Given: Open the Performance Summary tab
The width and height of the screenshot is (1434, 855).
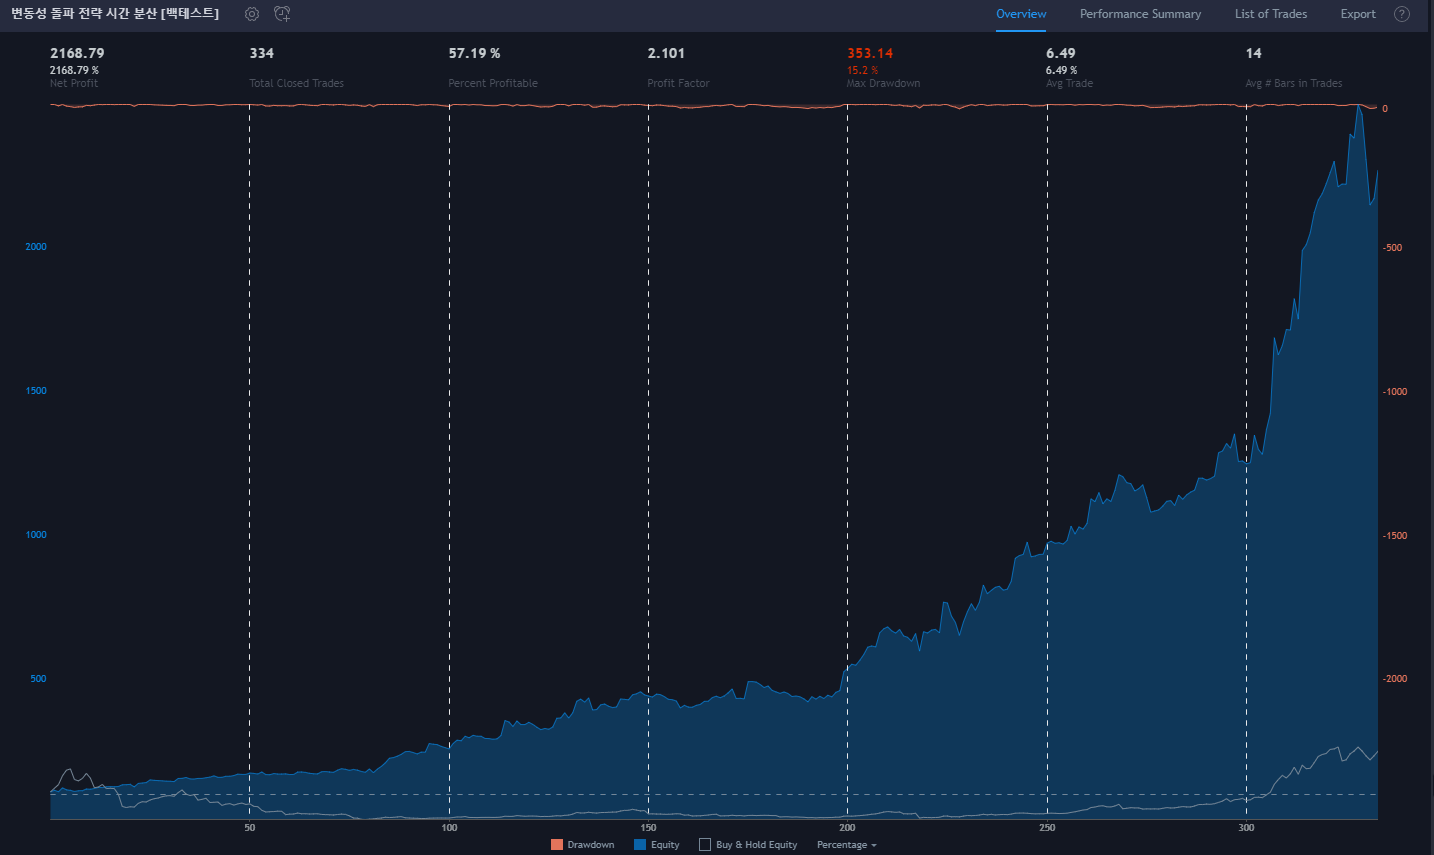Looking at the screenshot, I should click(x=1140, y=14).
